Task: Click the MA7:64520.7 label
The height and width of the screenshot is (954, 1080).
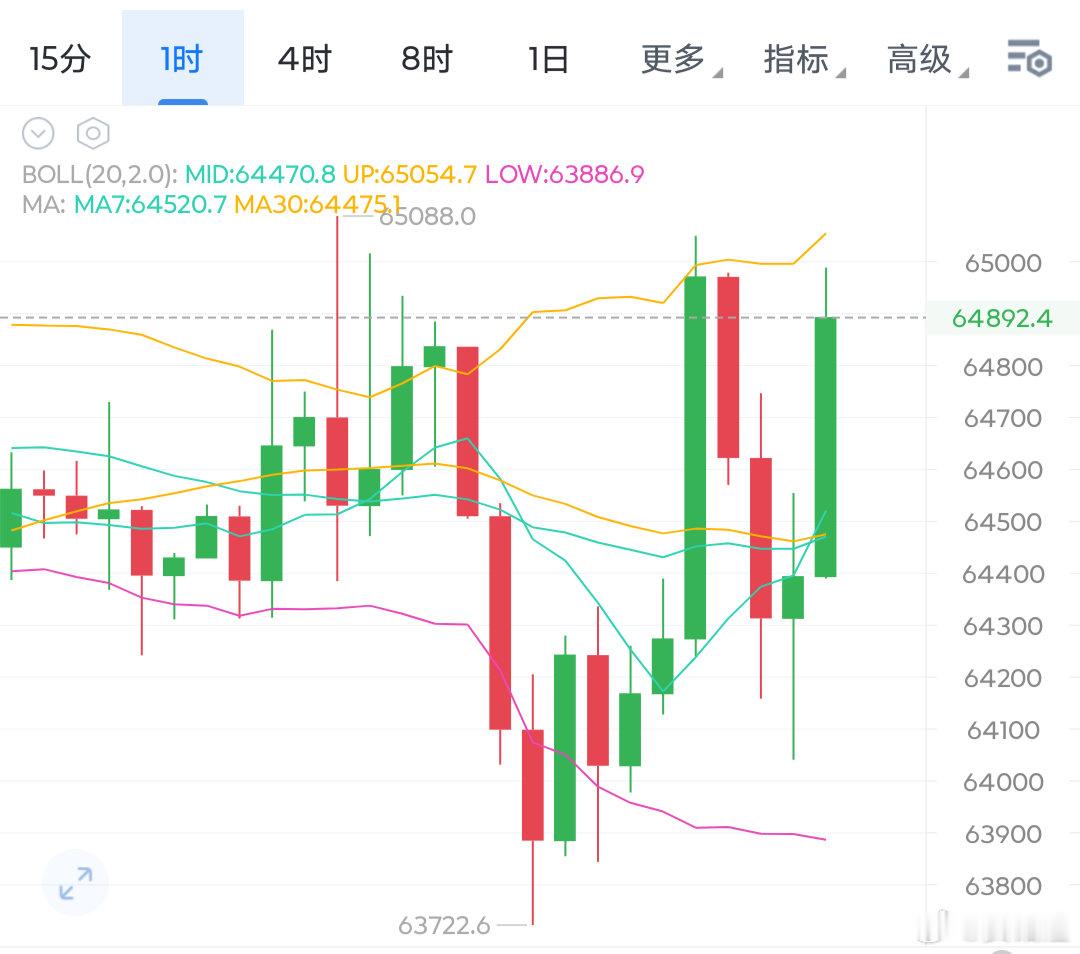Action: coord(150,205)
